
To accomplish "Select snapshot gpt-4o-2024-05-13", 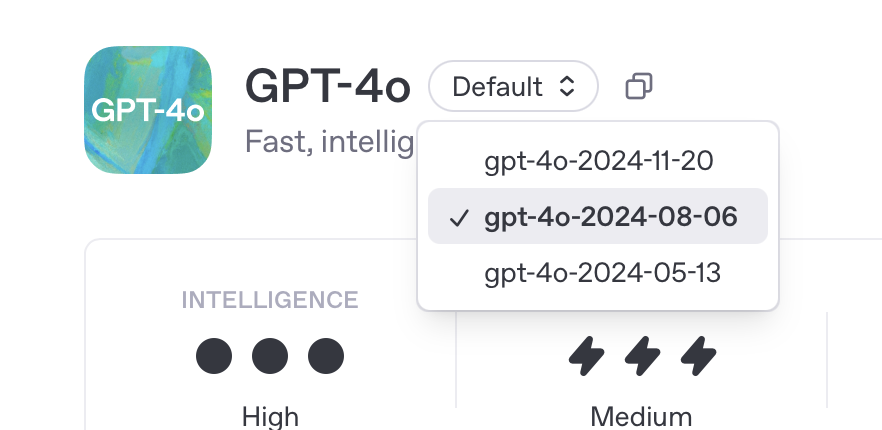I will [598, 272].
